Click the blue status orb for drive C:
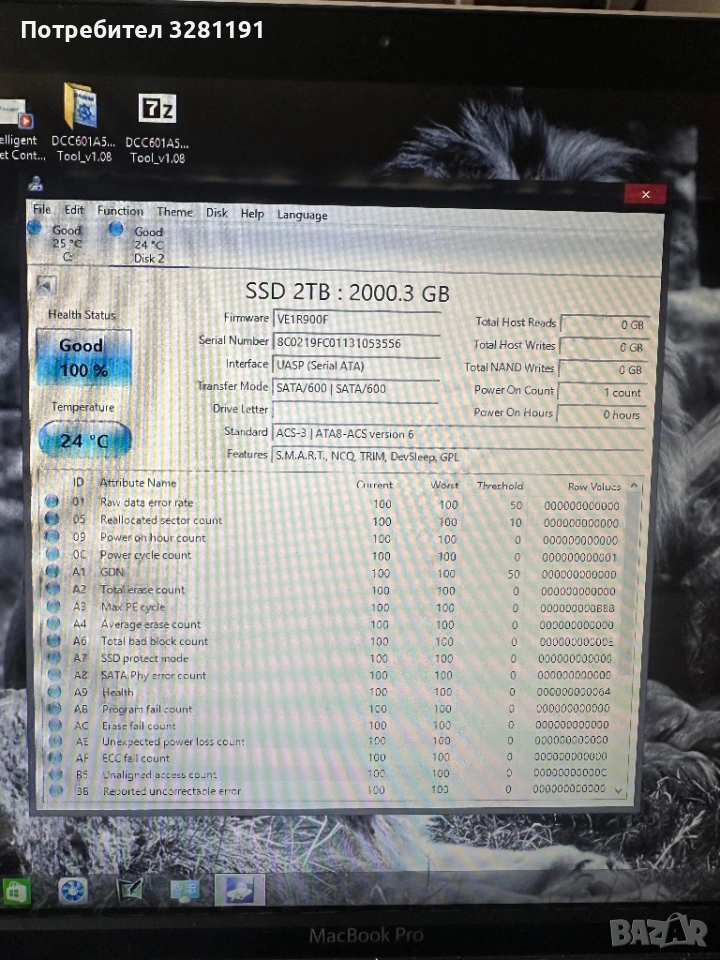The height and width of the screenshot is (960, 720). pos(37,230)
